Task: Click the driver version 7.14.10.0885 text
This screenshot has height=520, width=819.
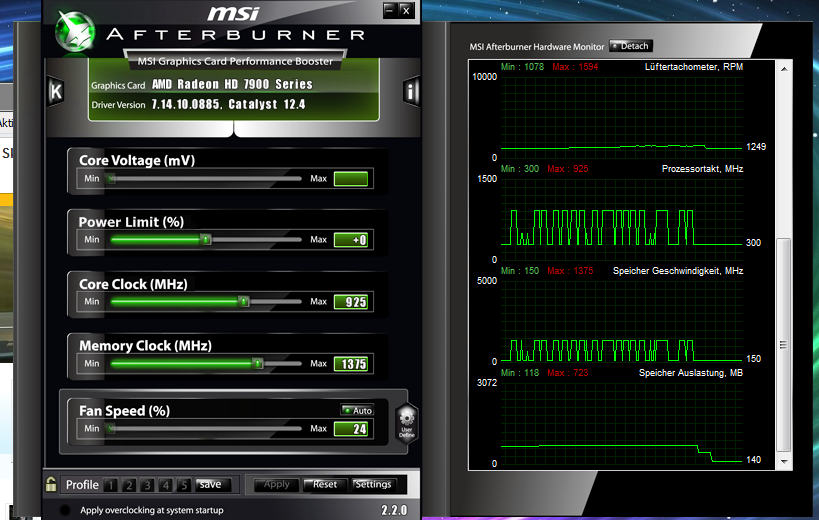Action: click(186, 104)
